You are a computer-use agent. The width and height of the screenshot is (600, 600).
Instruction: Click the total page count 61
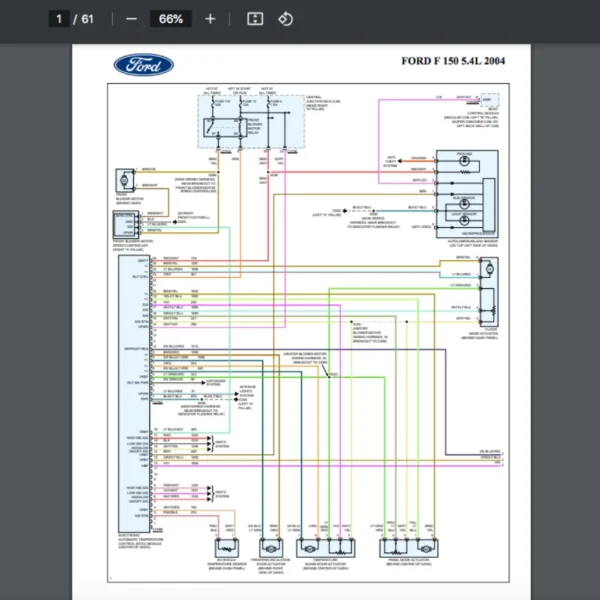89,19
